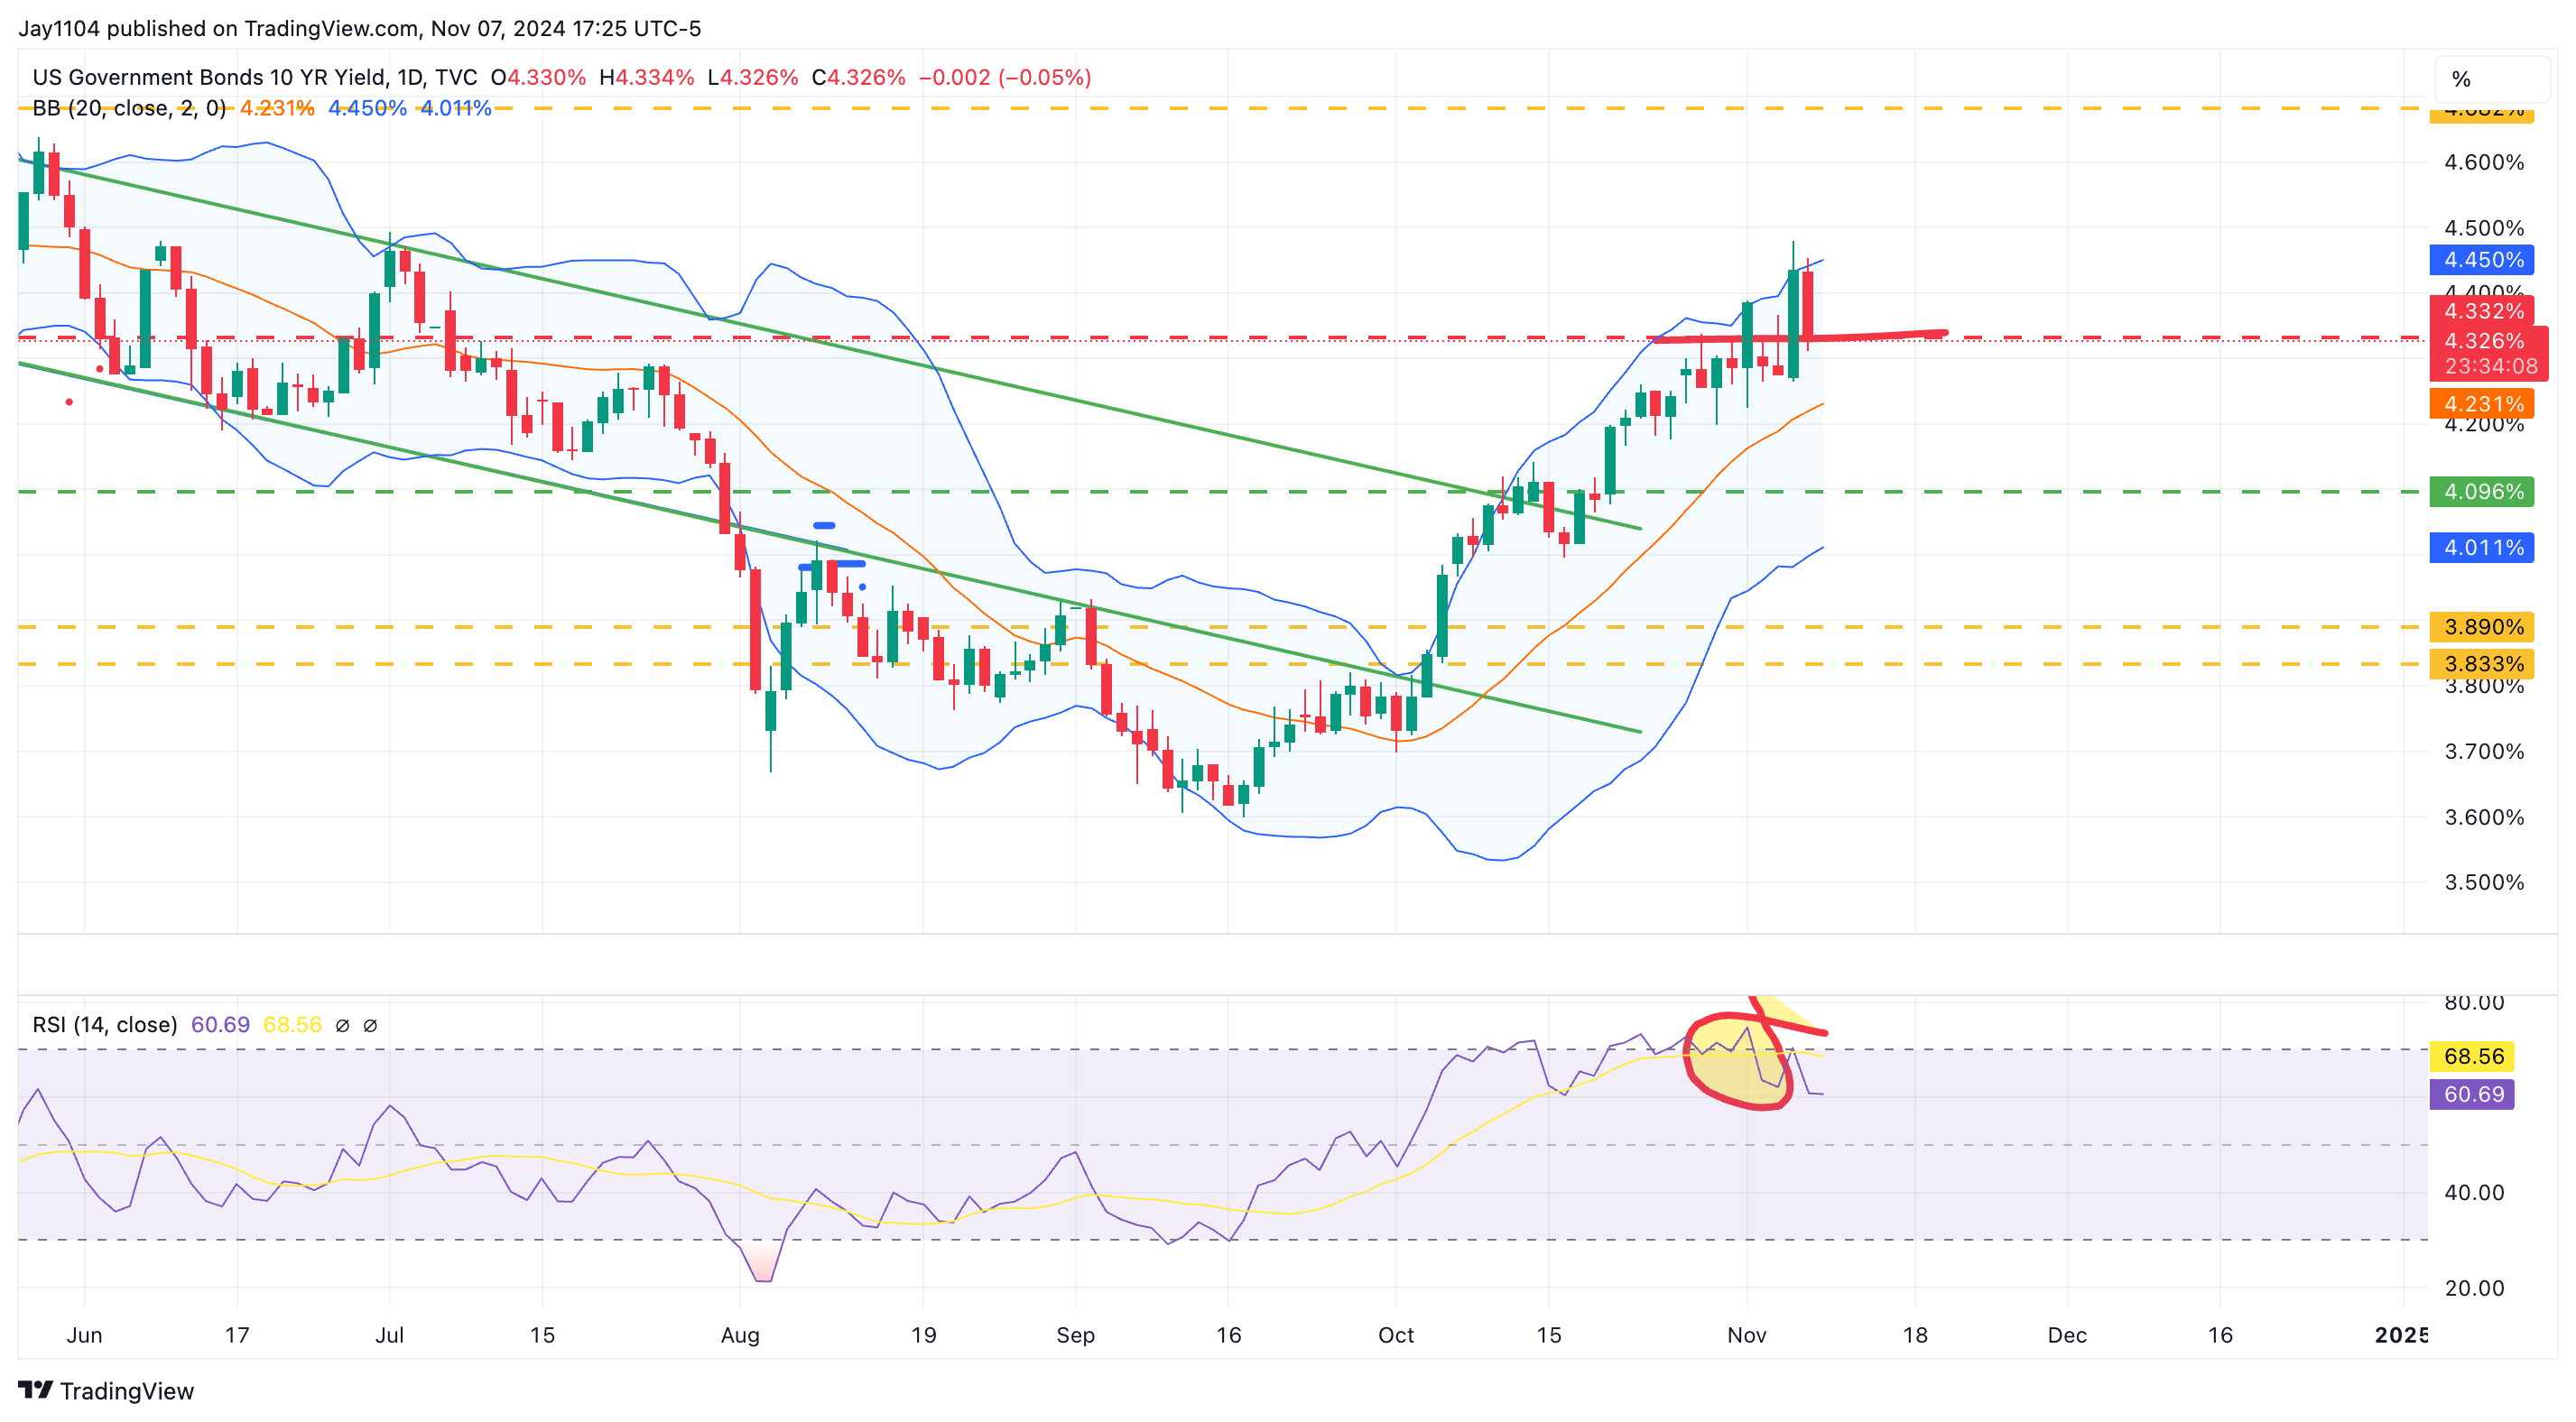The image size is (2576, 1422).
Task: Click the 23:34:08 countdown timer label
Action: [2490, 367]
